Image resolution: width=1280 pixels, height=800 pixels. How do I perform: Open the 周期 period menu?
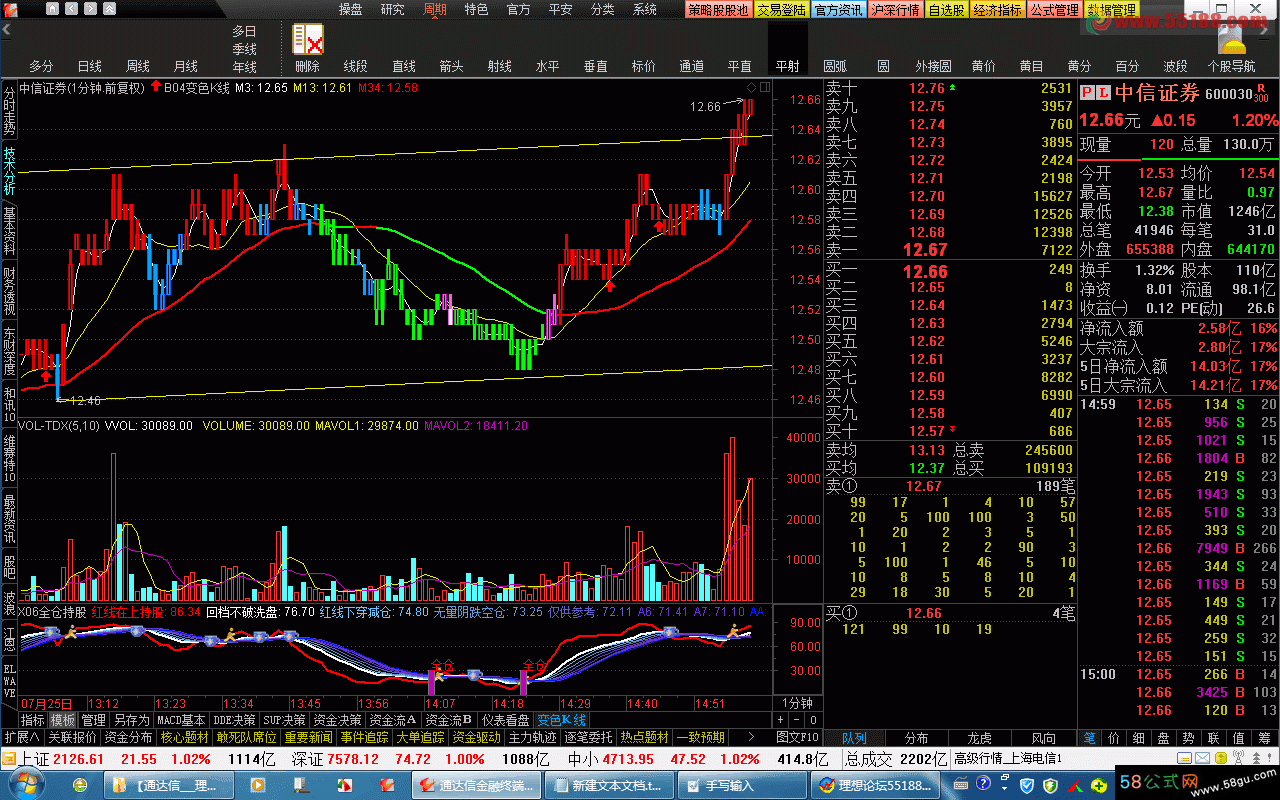(x=435, y=10)
